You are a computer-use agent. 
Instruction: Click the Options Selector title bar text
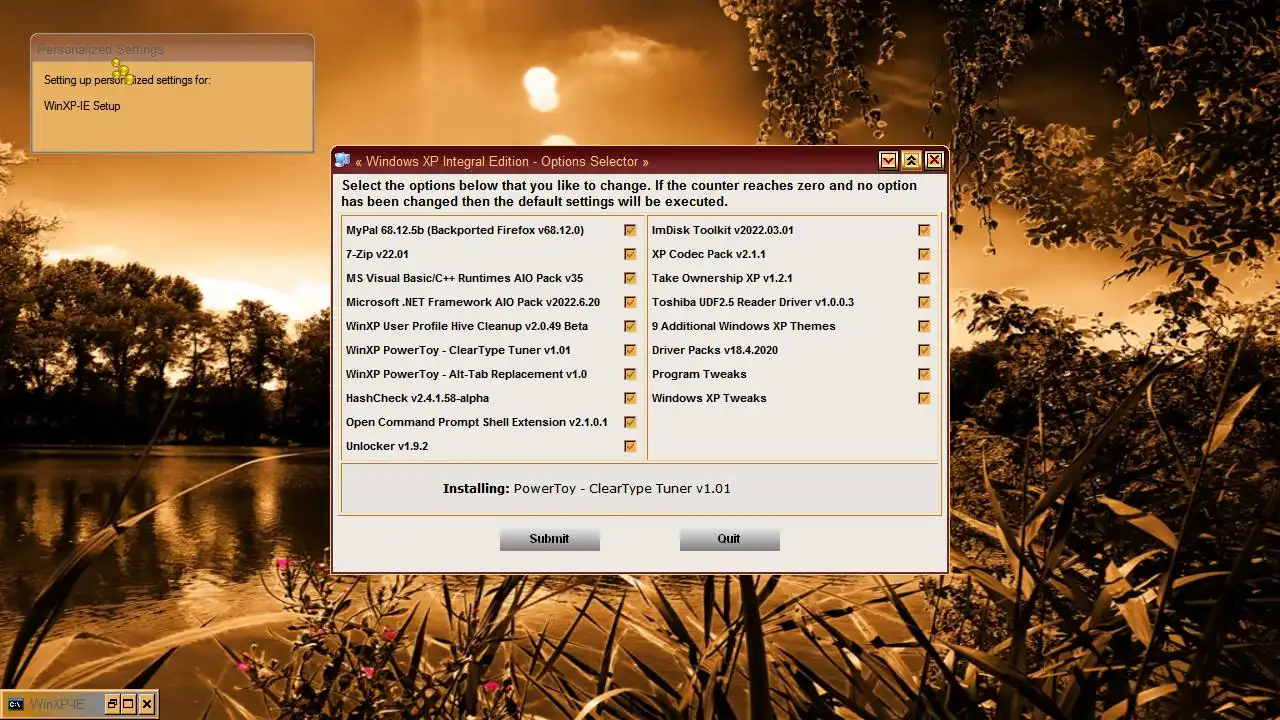[x=502, y=161]
